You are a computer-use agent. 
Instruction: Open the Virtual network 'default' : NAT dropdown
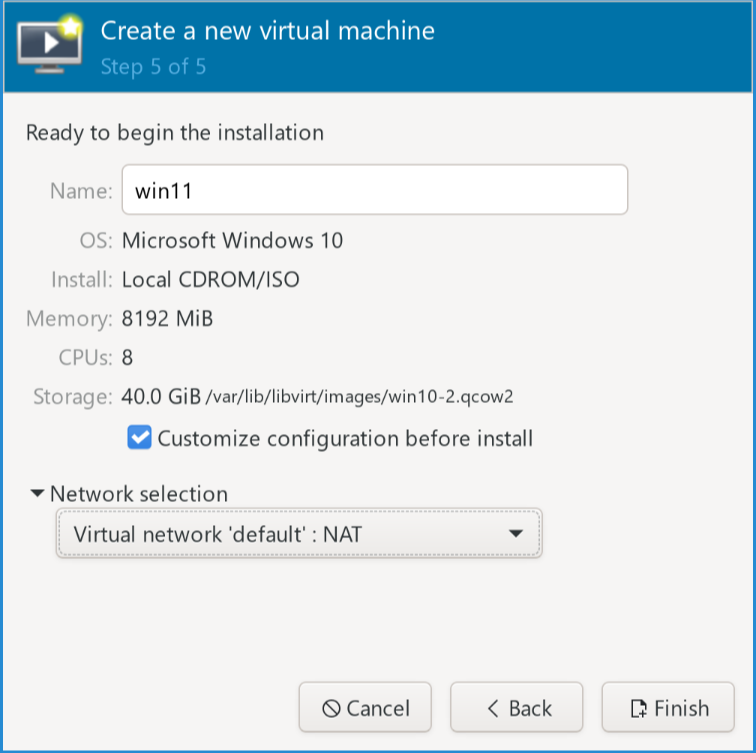[298, 534]
